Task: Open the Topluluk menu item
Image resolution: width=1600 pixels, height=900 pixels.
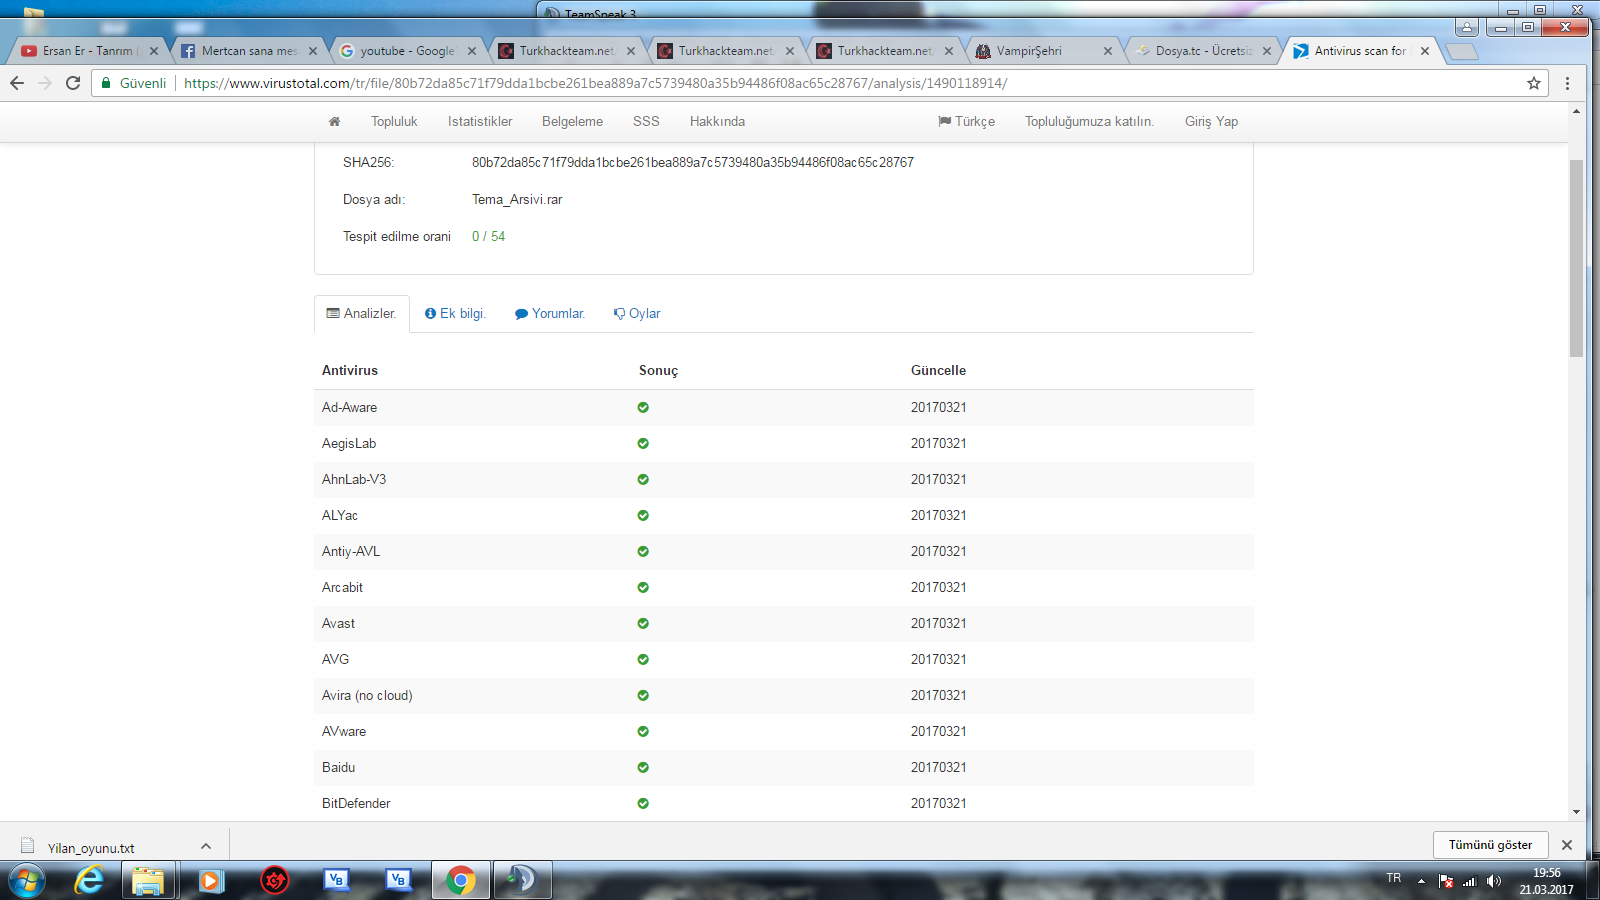Action: (x=394, y=121)
